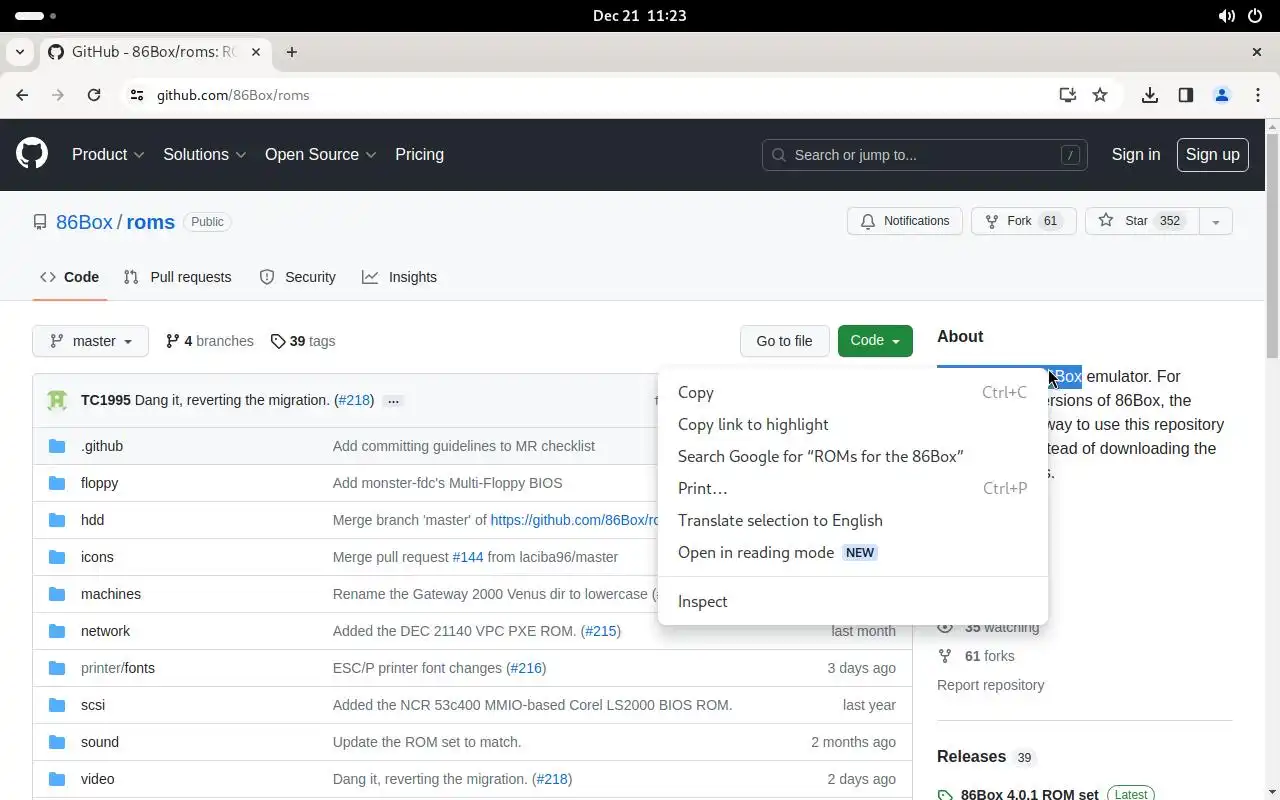Go back with the browser back arrow
The width and height of the screenshot is (1280, 800).
[x=22, y=95]
